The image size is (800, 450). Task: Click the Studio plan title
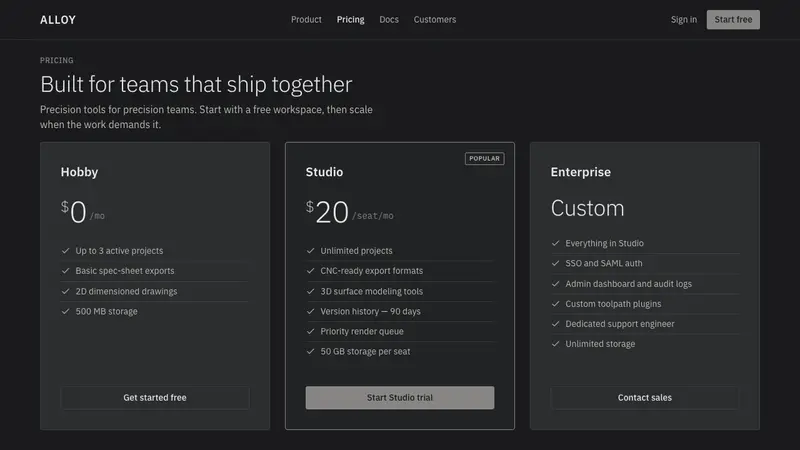coord(324,172)
